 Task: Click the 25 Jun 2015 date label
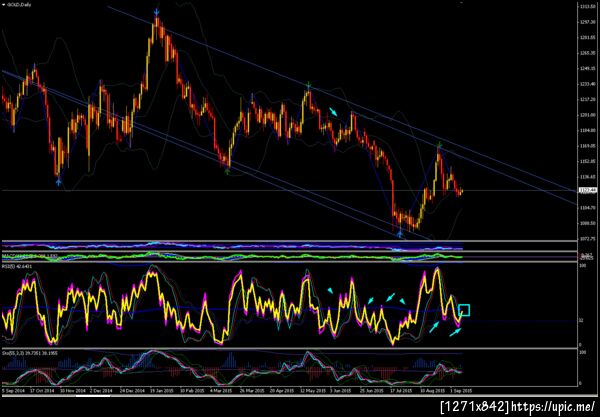pos(372,391)
